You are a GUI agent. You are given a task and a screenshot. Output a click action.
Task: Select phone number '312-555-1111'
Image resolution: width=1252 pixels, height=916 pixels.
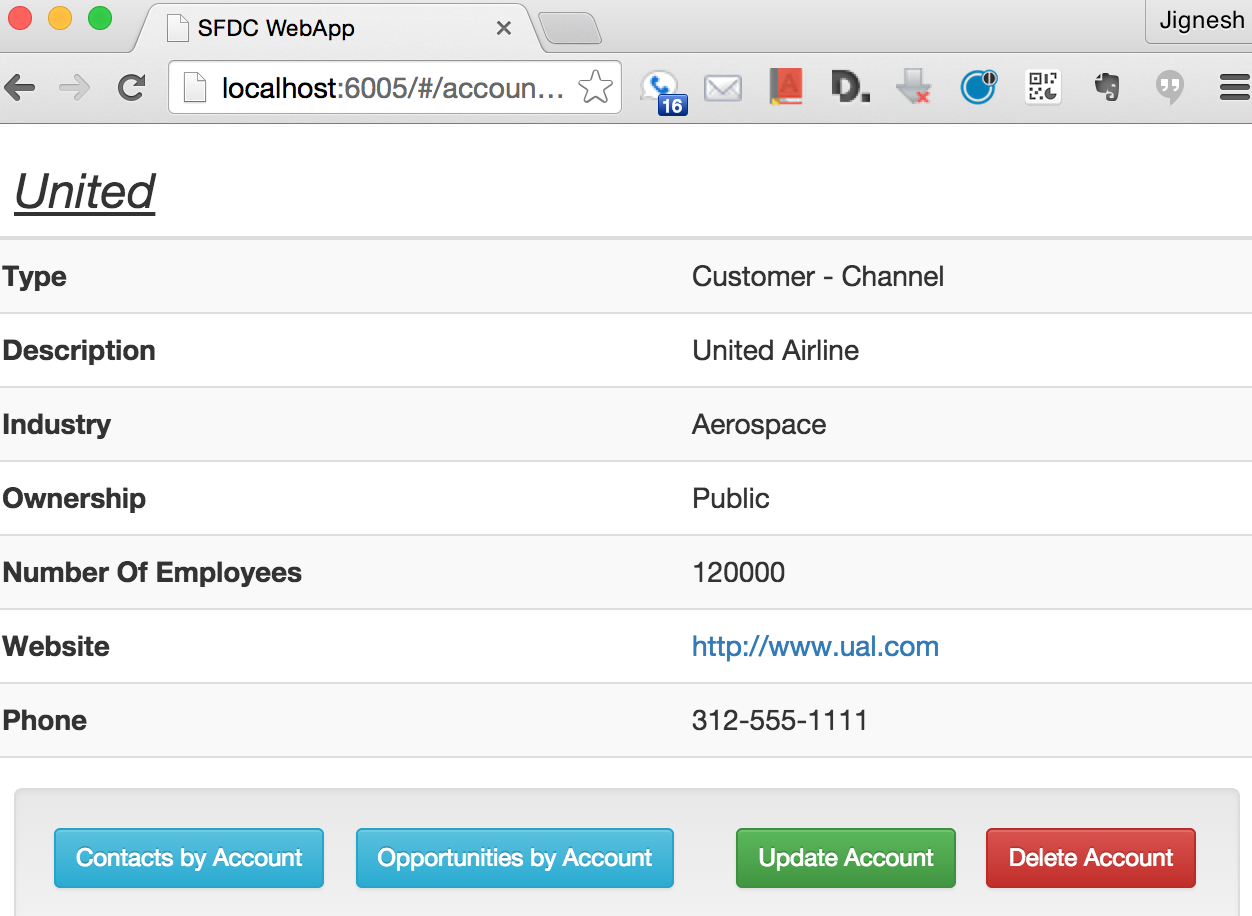pos(780,720)
